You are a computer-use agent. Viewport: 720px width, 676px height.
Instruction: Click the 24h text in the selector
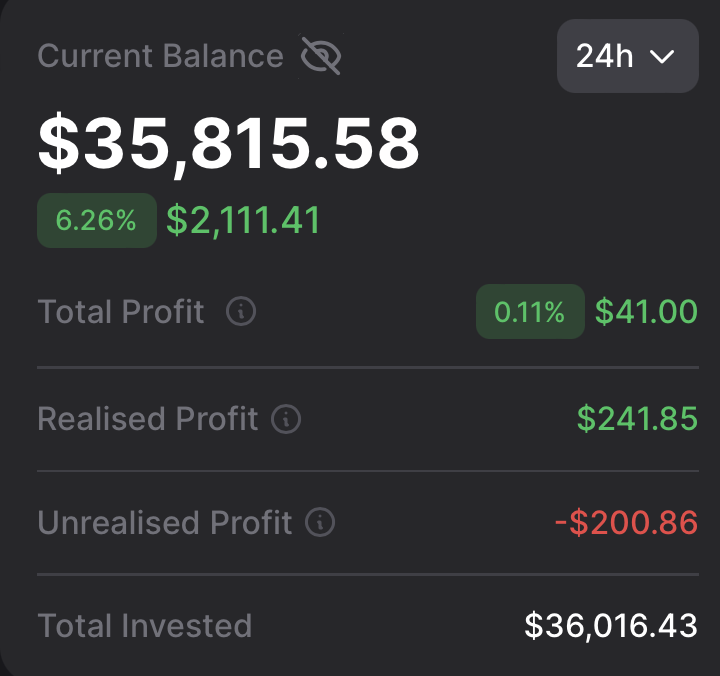coord(605,56)
